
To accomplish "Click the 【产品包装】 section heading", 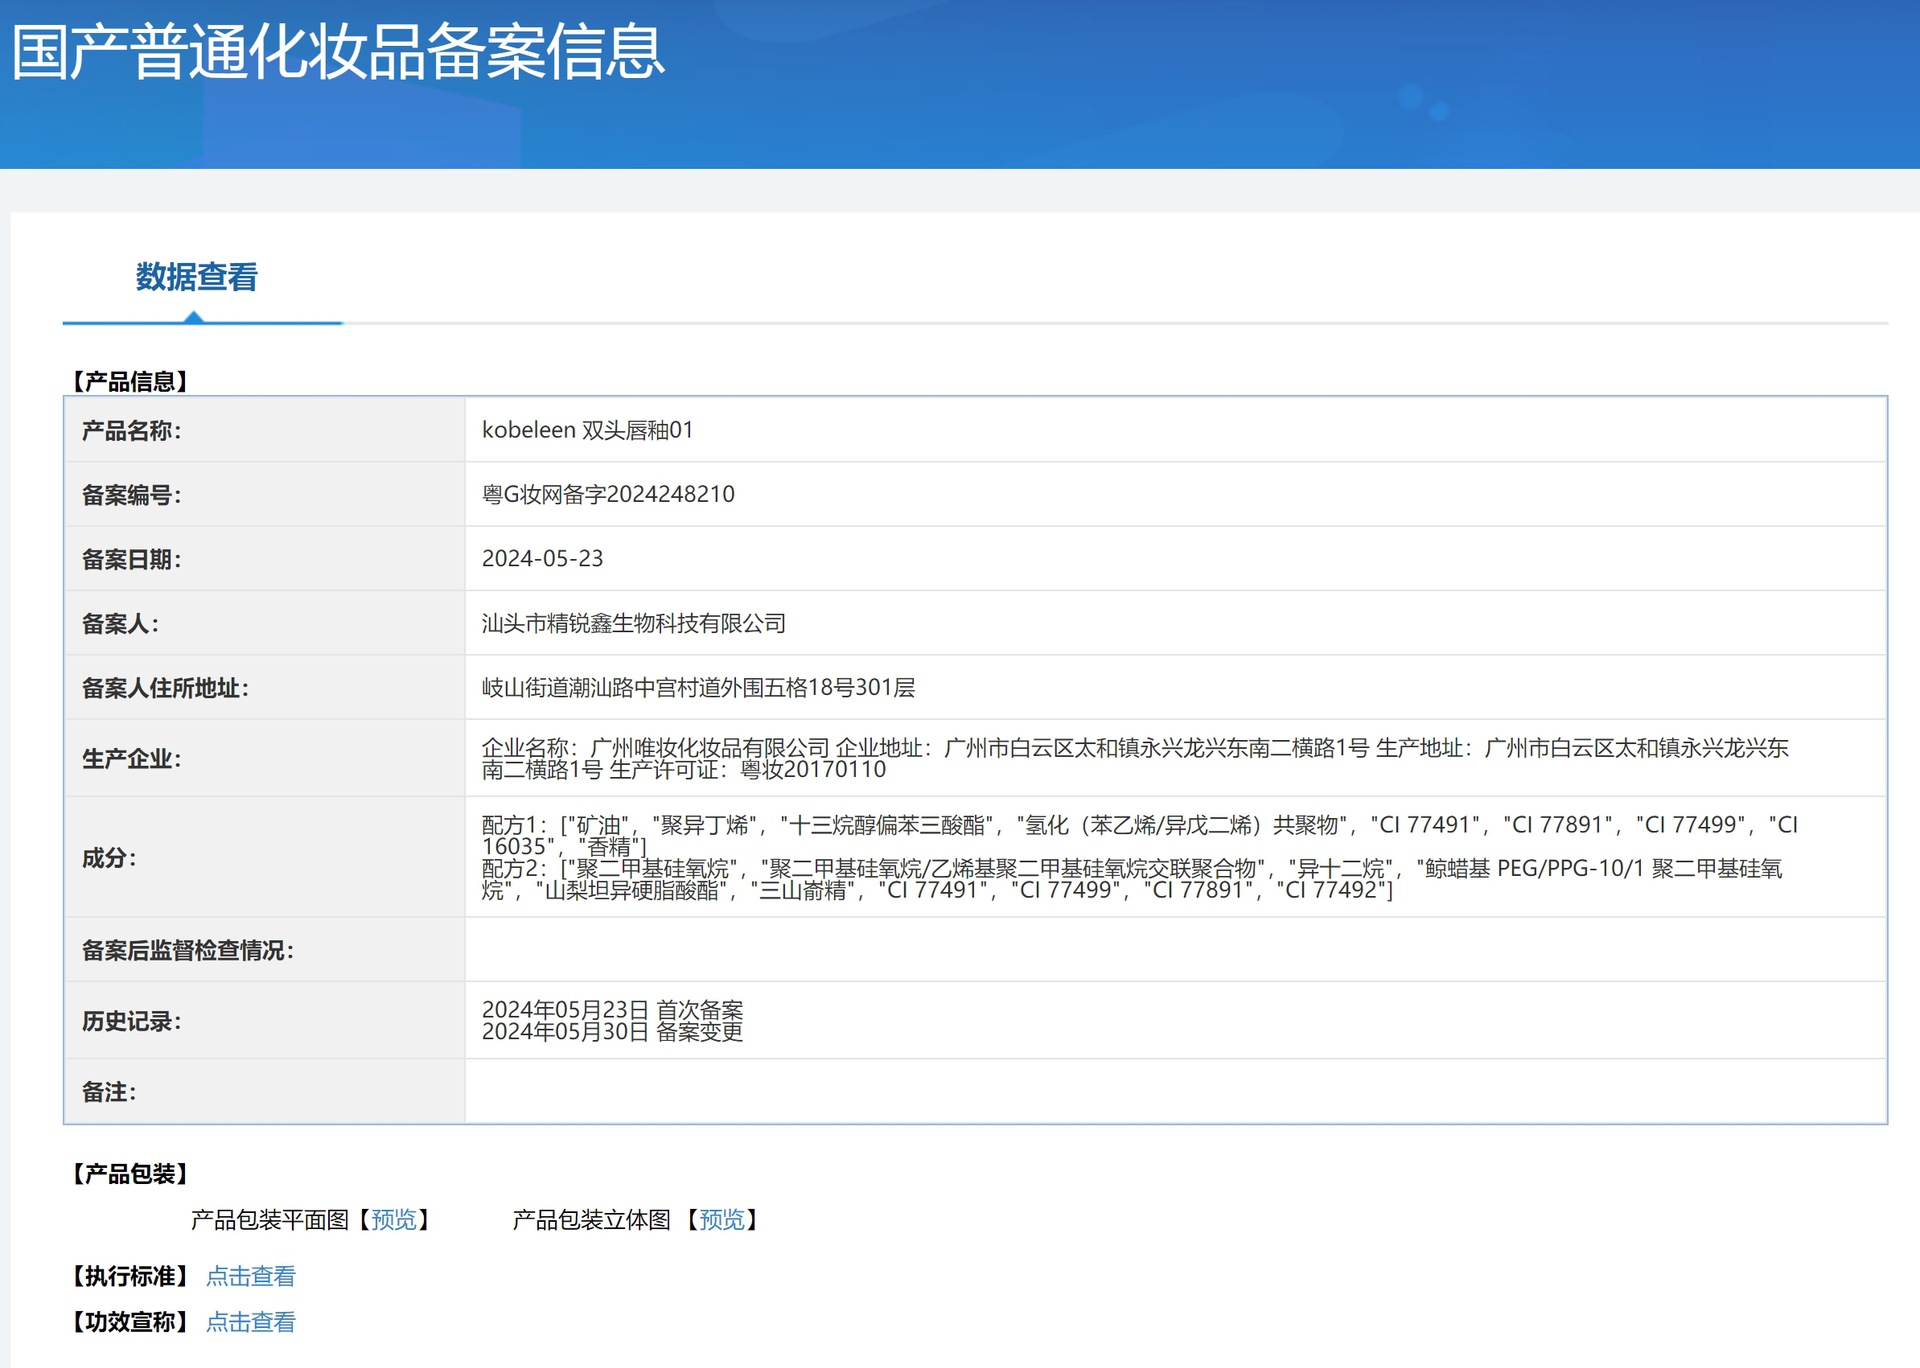I will (x=130, y=1174).
